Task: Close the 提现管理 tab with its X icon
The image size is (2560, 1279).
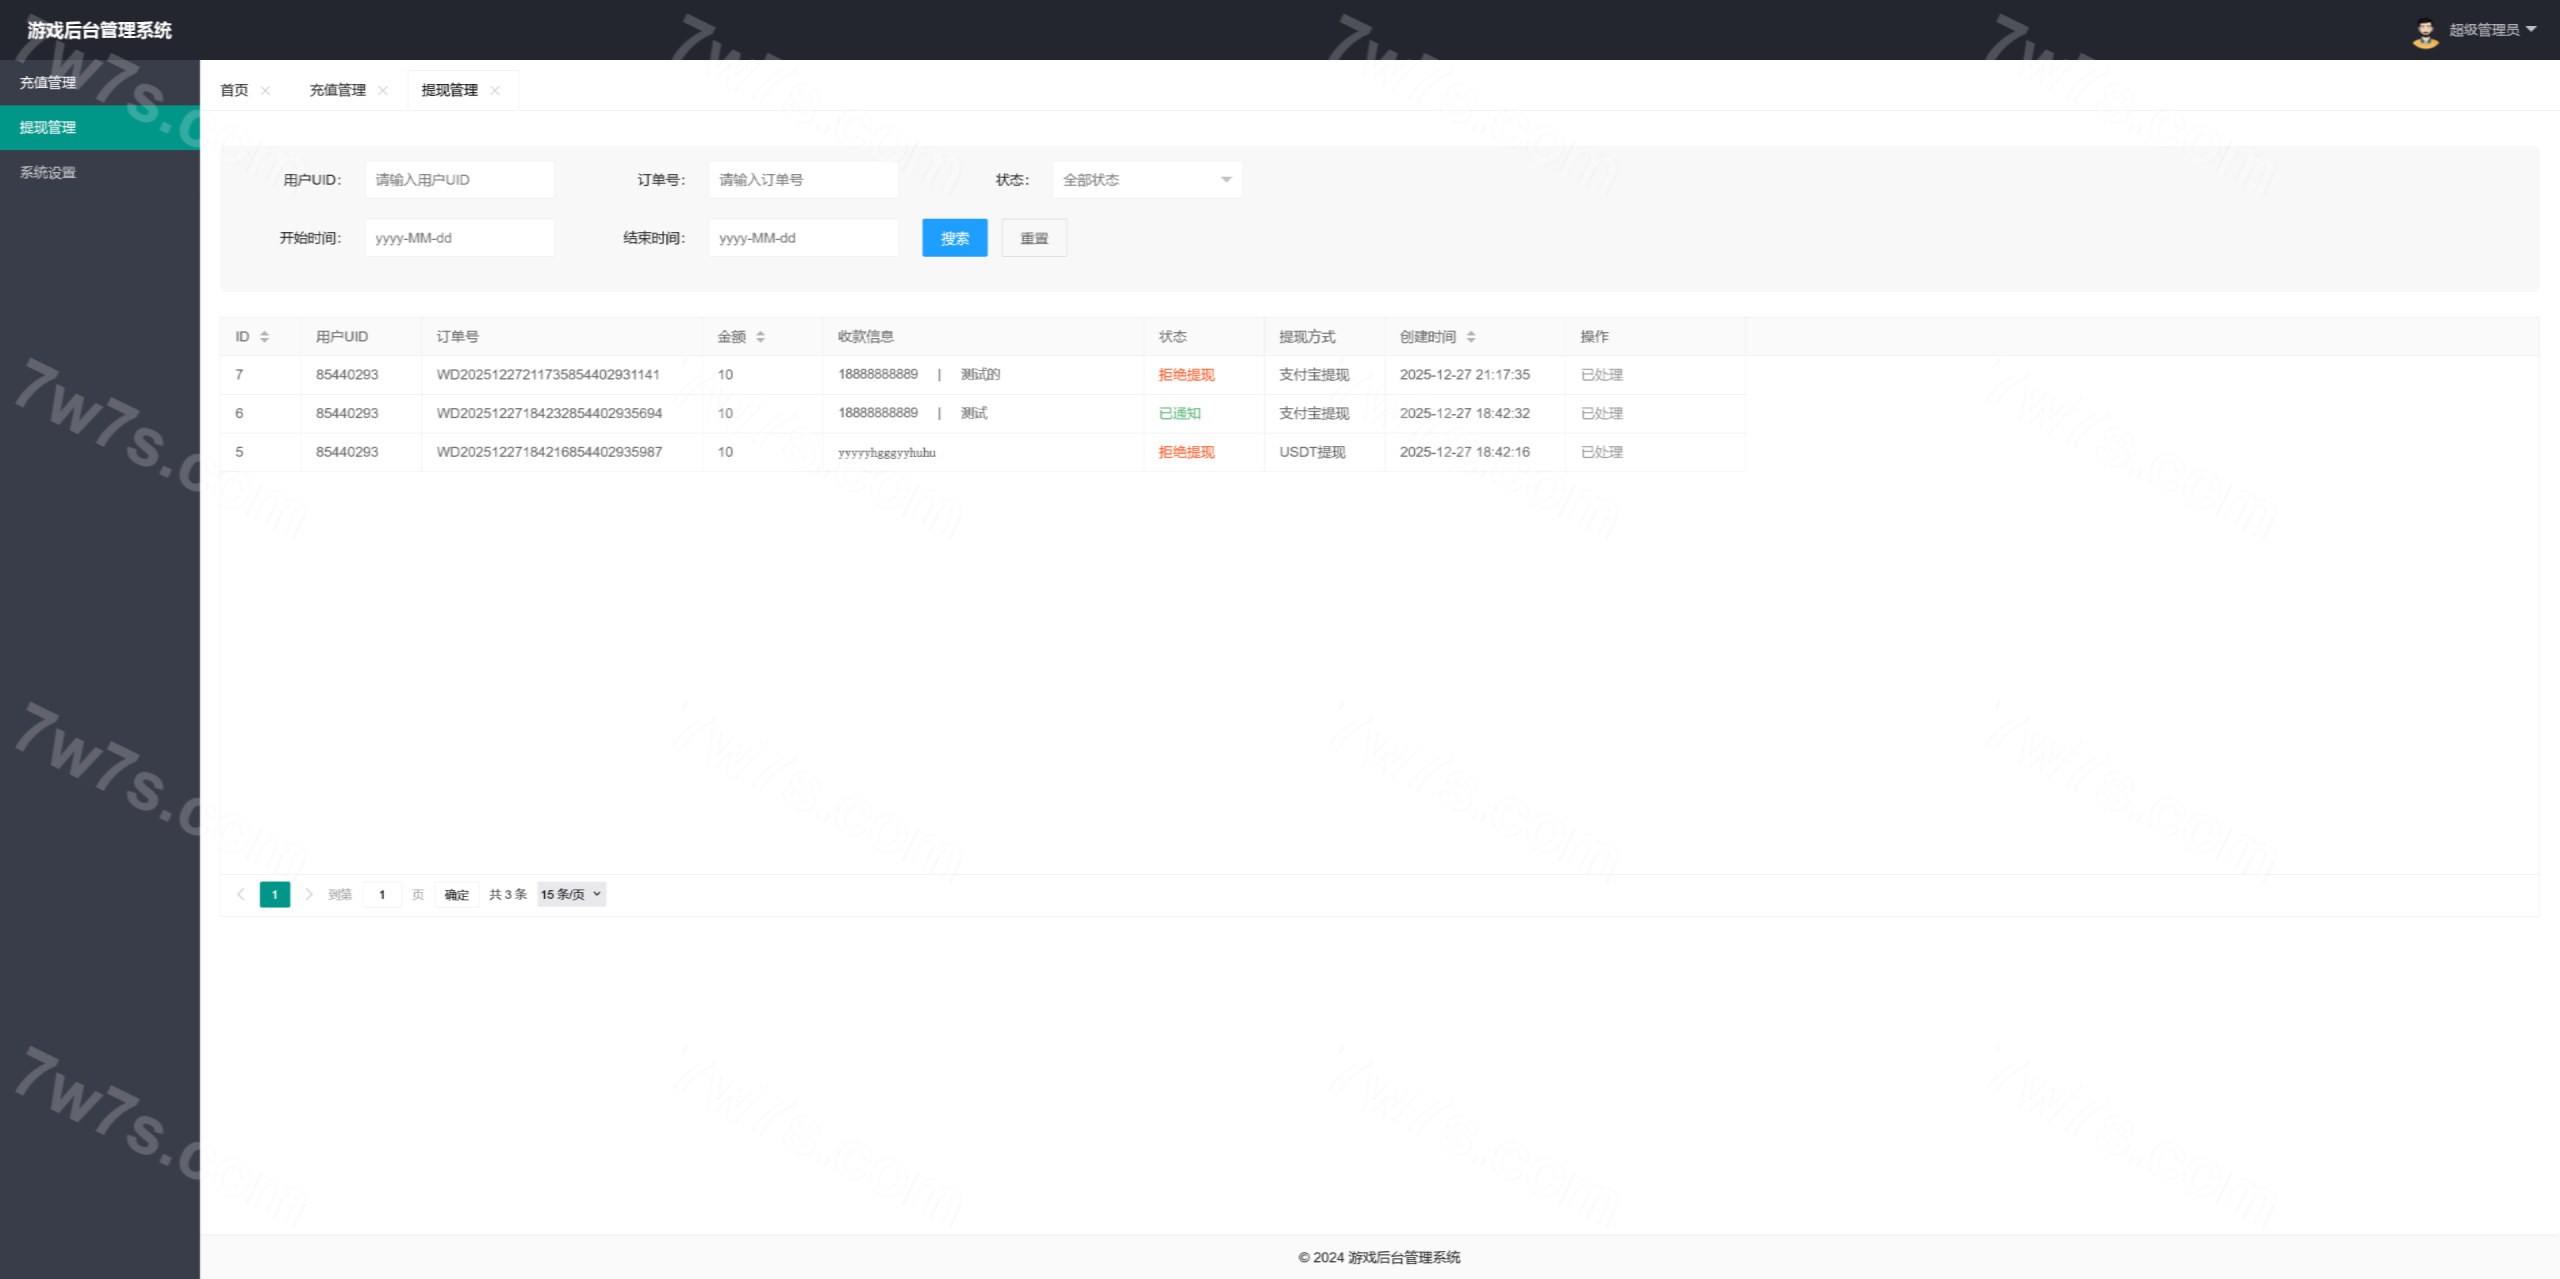Action: tap(495, 90)
